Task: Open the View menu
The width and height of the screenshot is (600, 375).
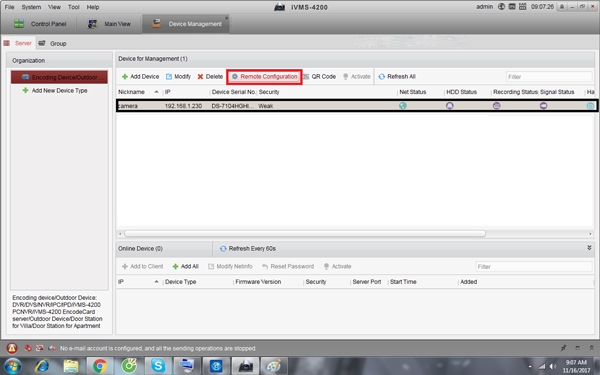Action: click(x=54, y=7)
